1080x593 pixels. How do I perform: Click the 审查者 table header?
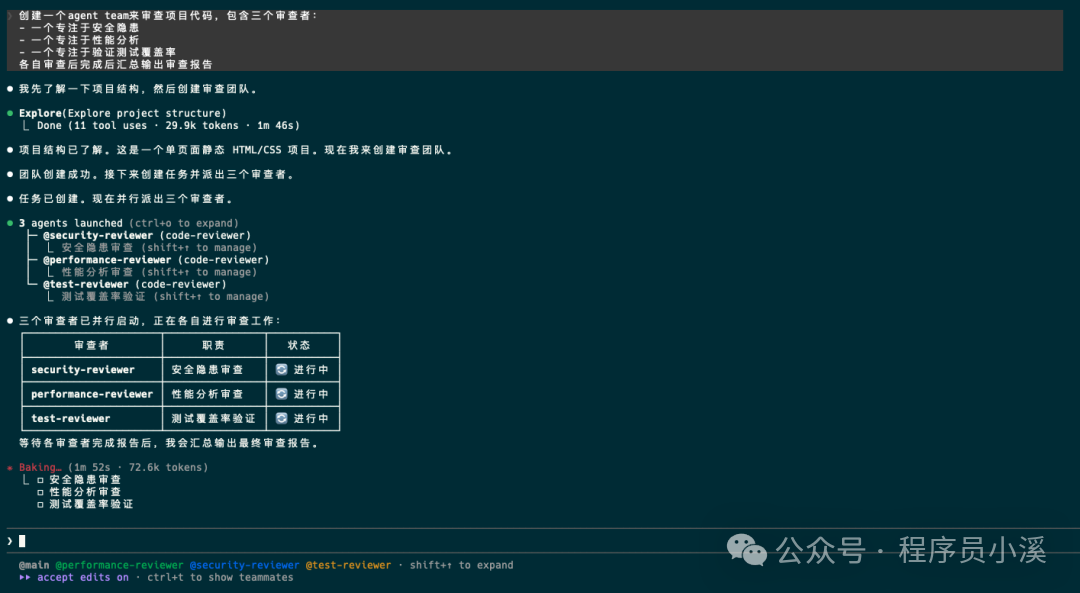[92, 345]
